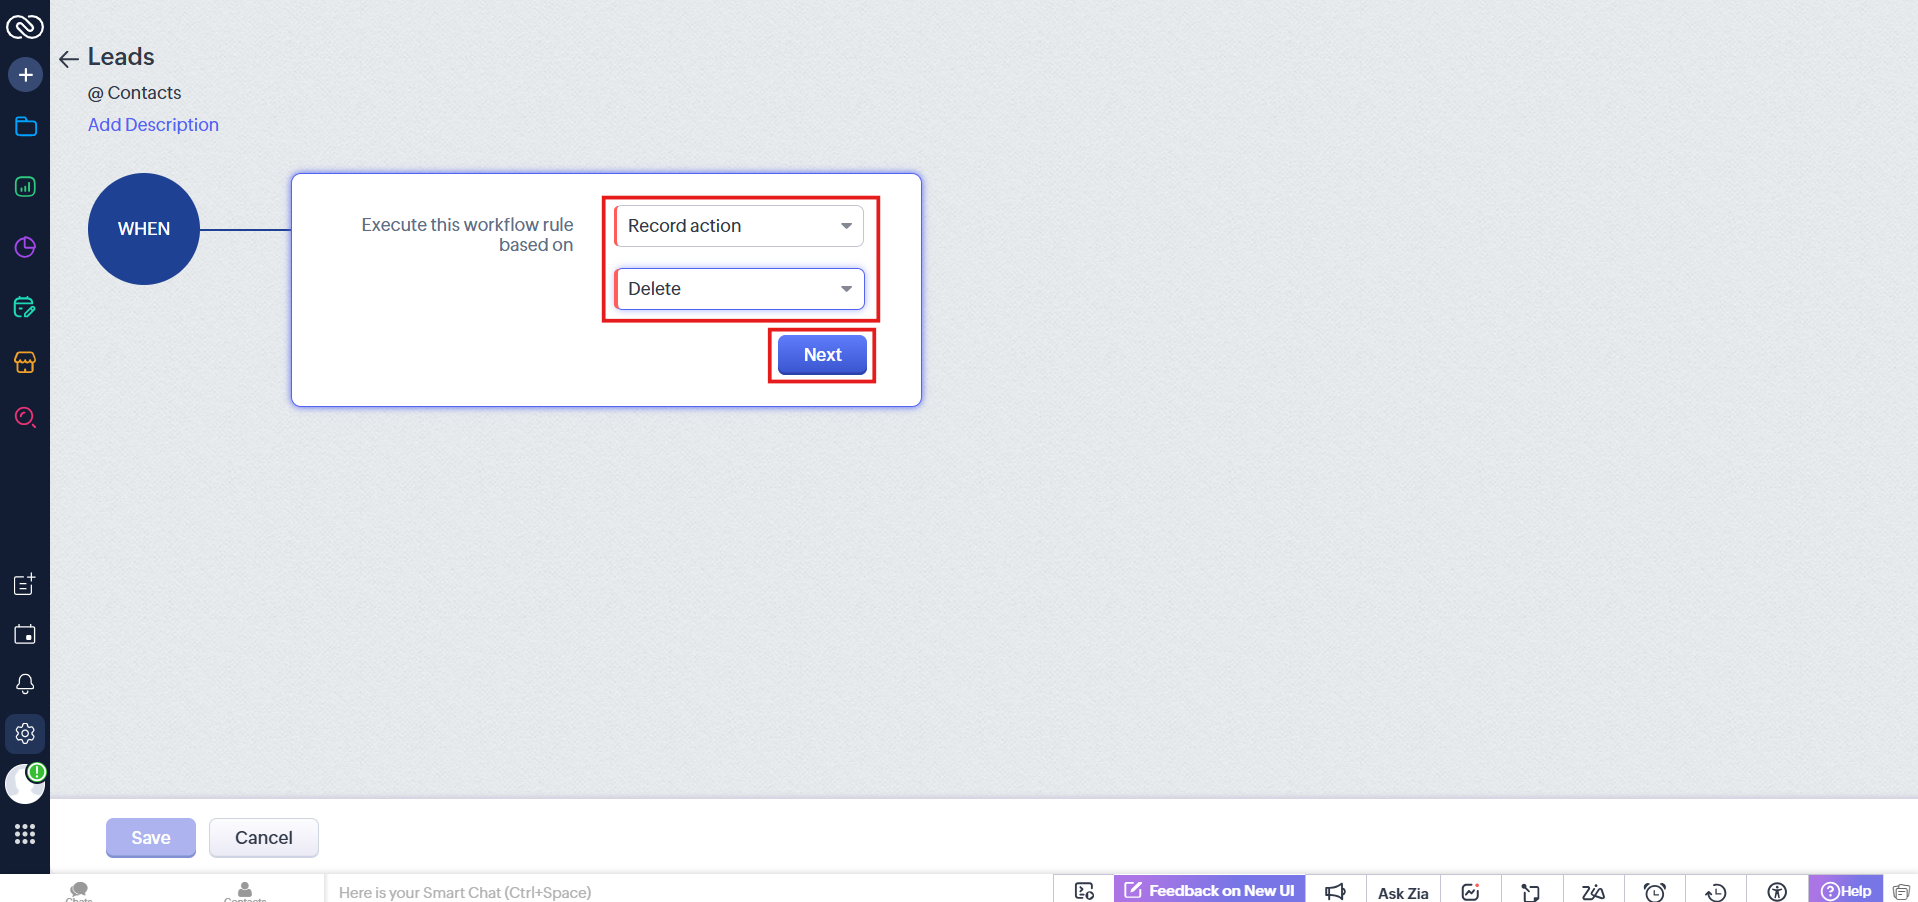Open the blue folder modules icon

pos(25,127)
